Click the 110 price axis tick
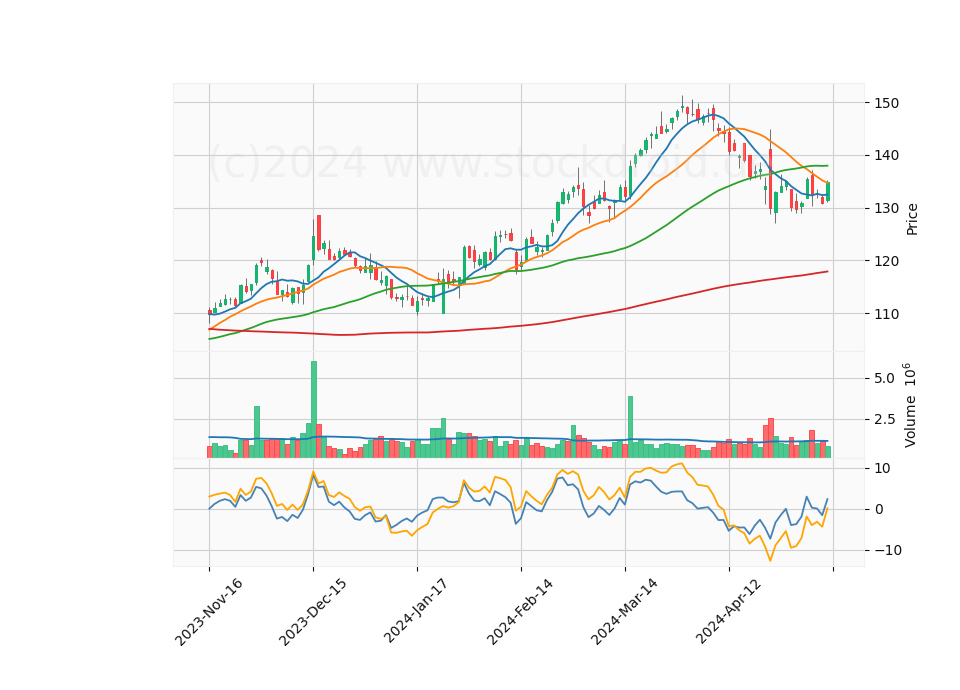Image resolution: width=960 pixels, height=690 pixels. click(887, 313)
